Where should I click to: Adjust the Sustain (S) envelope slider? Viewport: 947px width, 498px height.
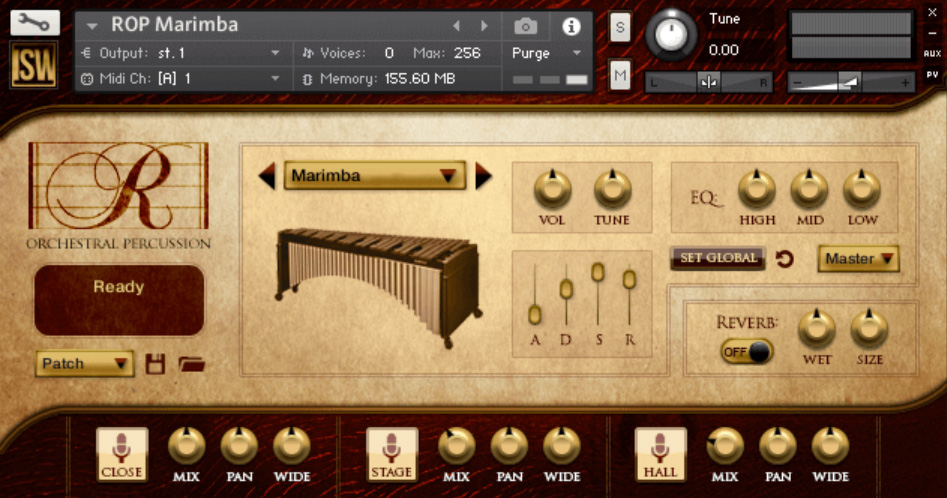[597, 272]
